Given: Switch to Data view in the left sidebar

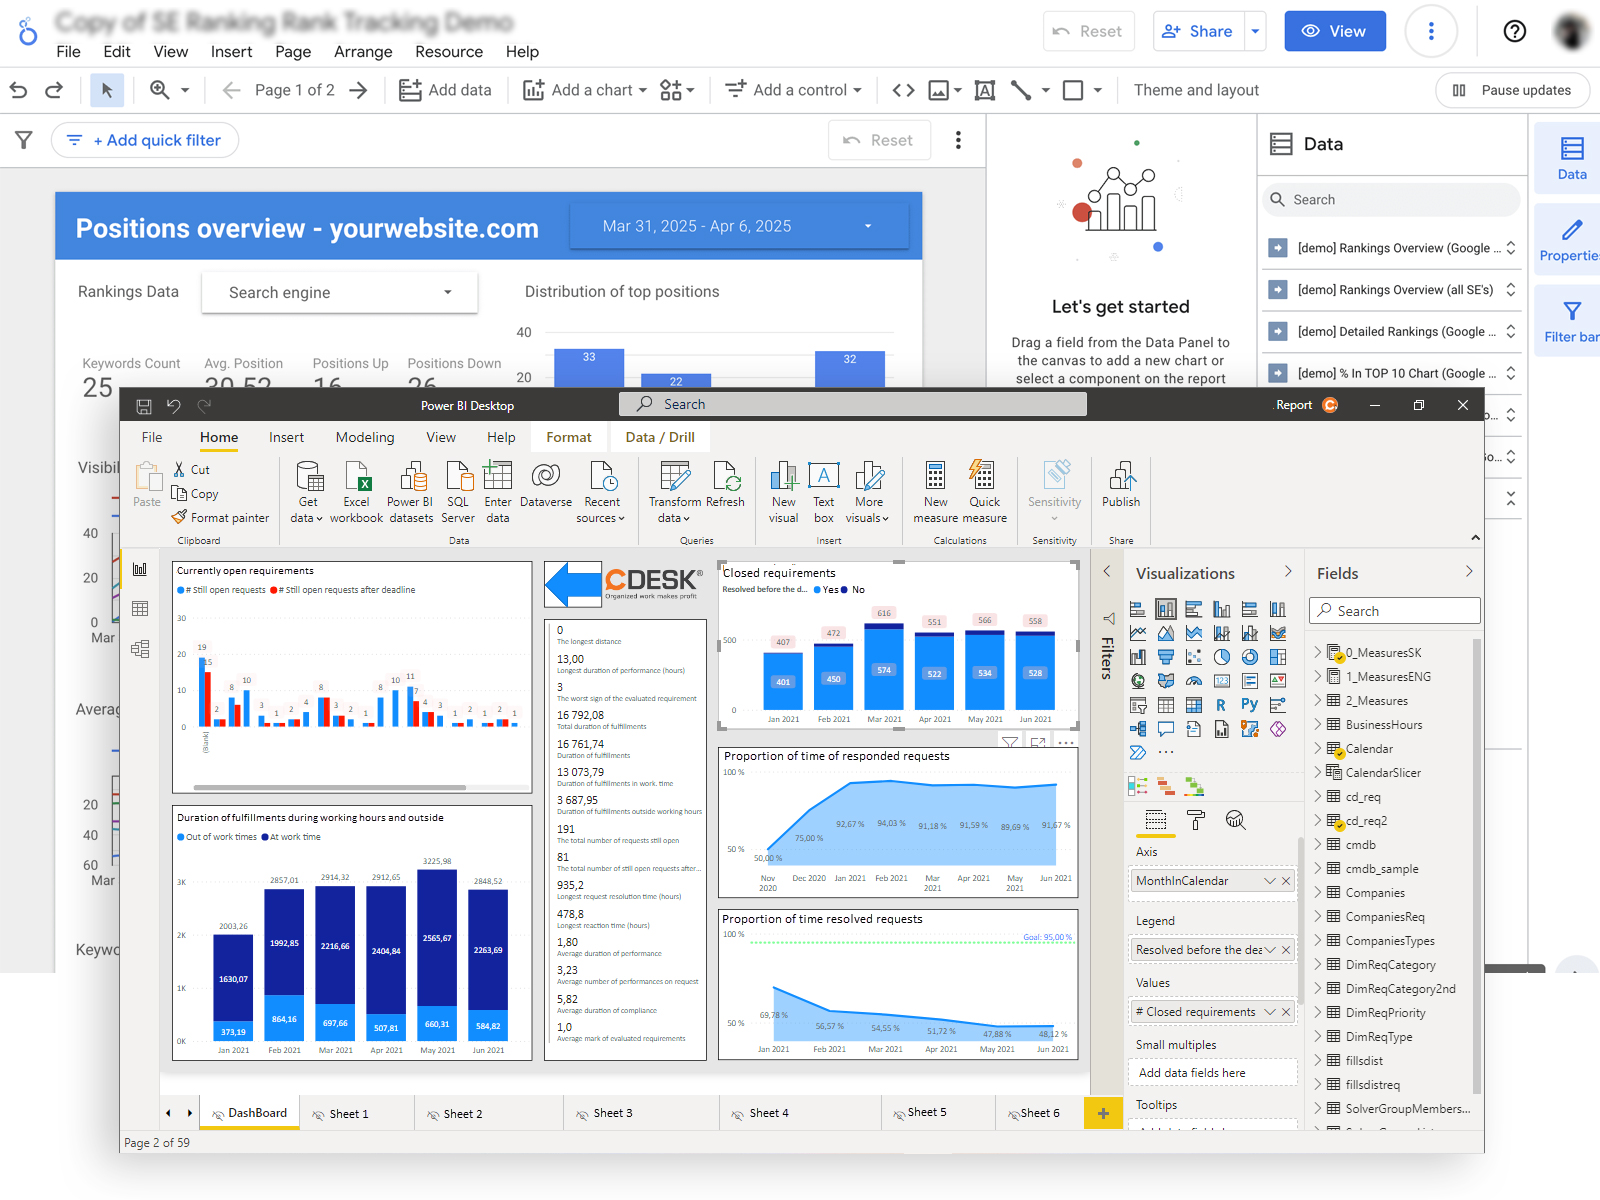Looking at the screenshot, I should click(141, 608).
